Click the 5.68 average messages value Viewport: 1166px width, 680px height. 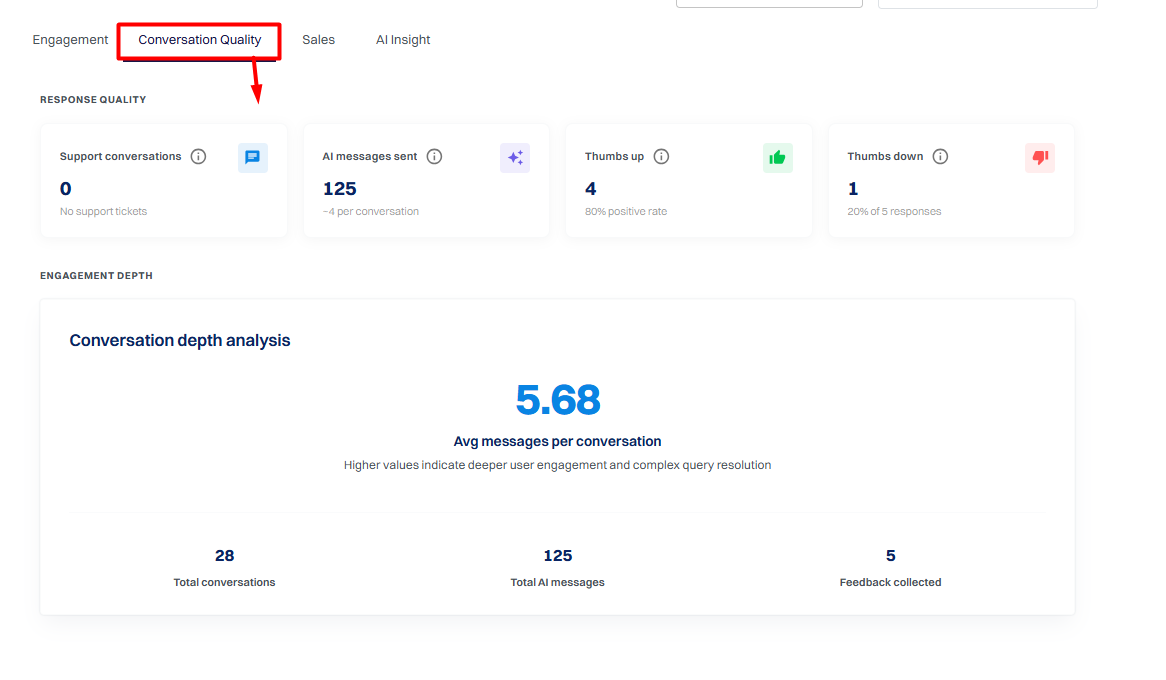[558, 400]
